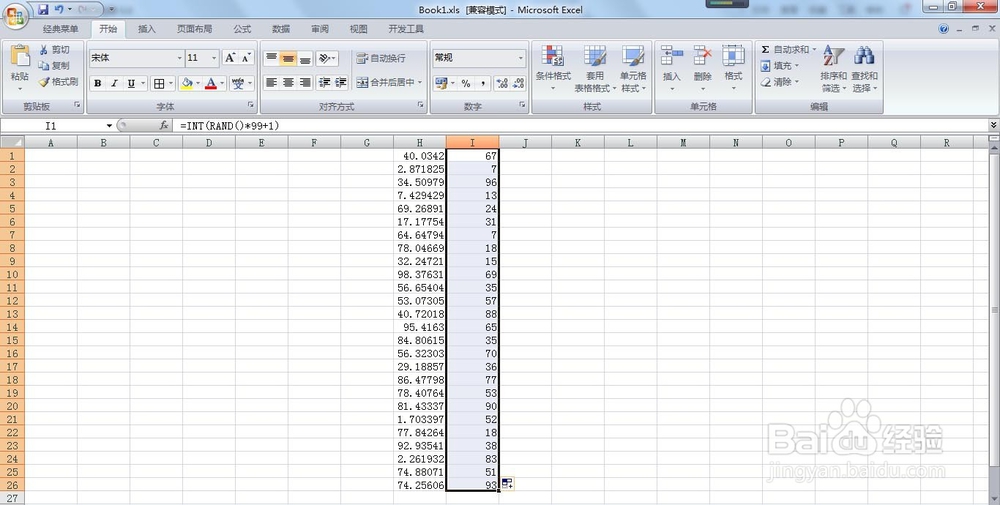Open Find and Select (查找和选择)
This screenshot has width=1000, height=505.
click(864, 69)
